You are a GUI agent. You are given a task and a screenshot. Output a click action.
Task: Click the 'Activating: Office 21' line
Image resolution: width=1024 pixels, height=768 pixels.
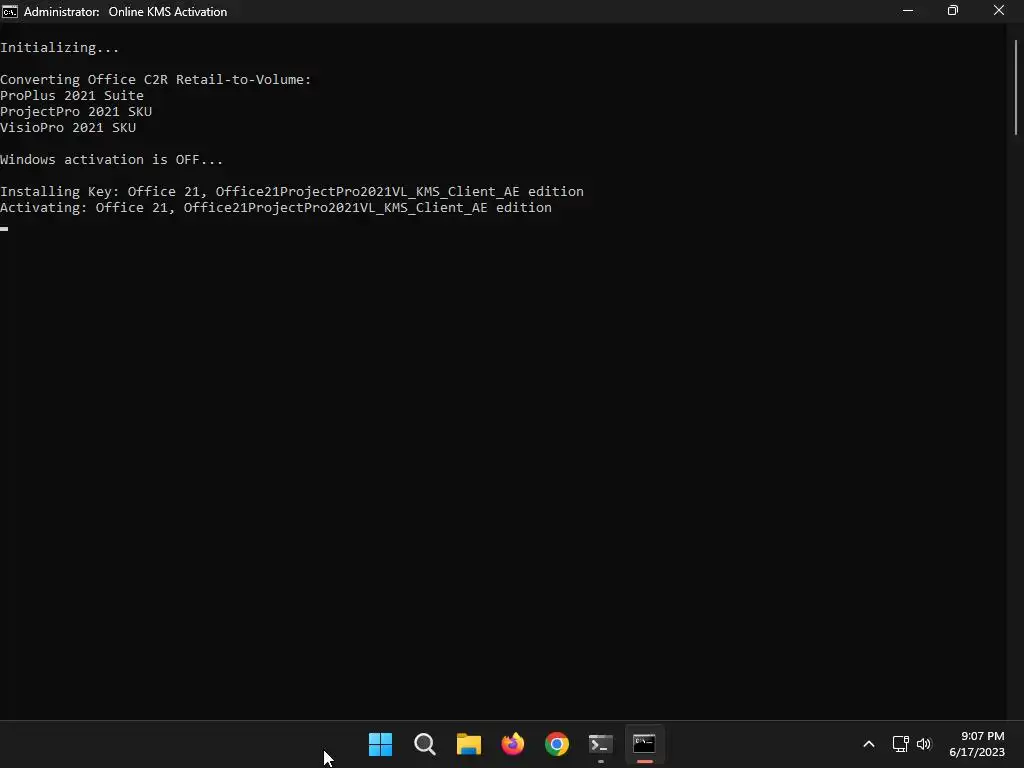(276, 208)
